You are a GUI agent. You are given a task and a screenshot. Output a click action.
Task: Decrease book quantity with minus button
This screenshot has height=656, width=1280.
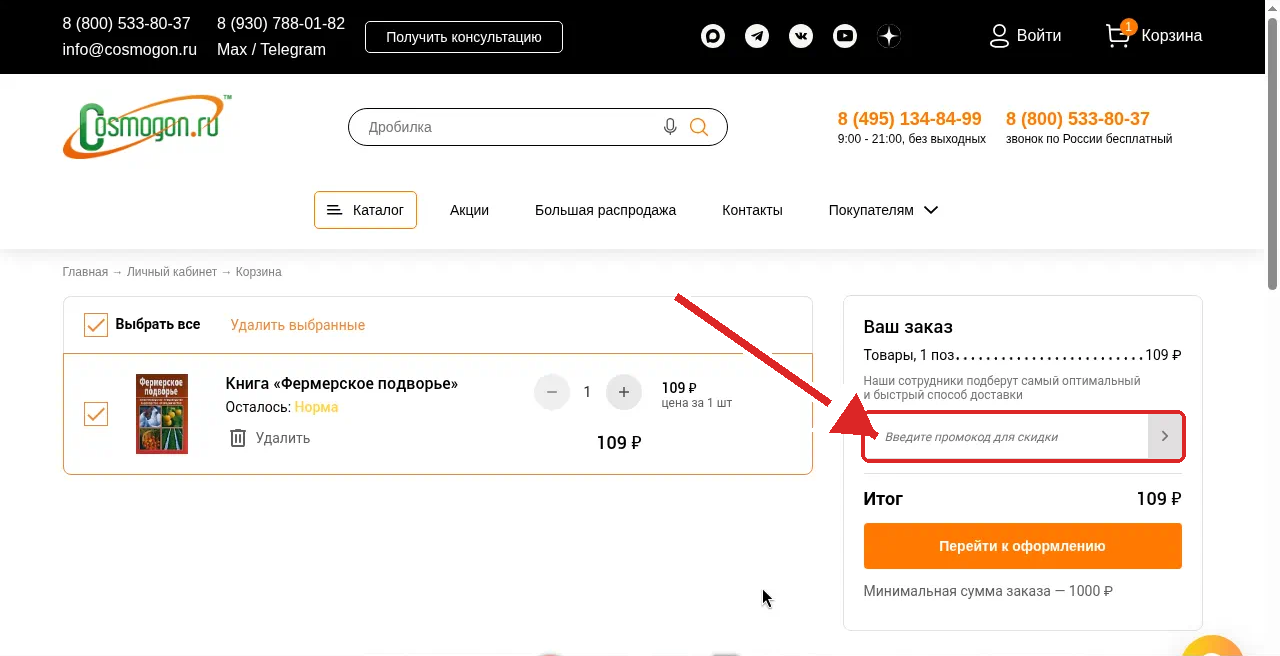552,392
